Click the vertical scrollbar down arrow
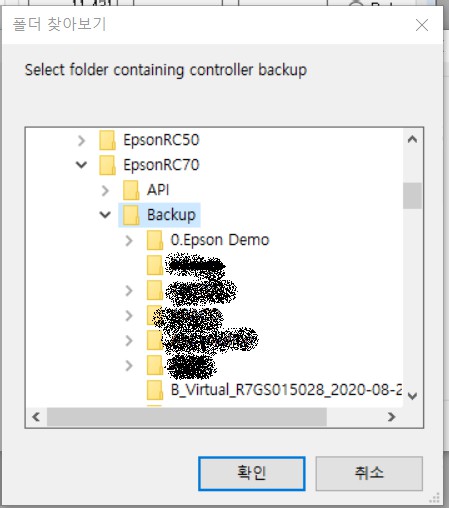Screen dimensions: 449x508 [x=412, y=396]
